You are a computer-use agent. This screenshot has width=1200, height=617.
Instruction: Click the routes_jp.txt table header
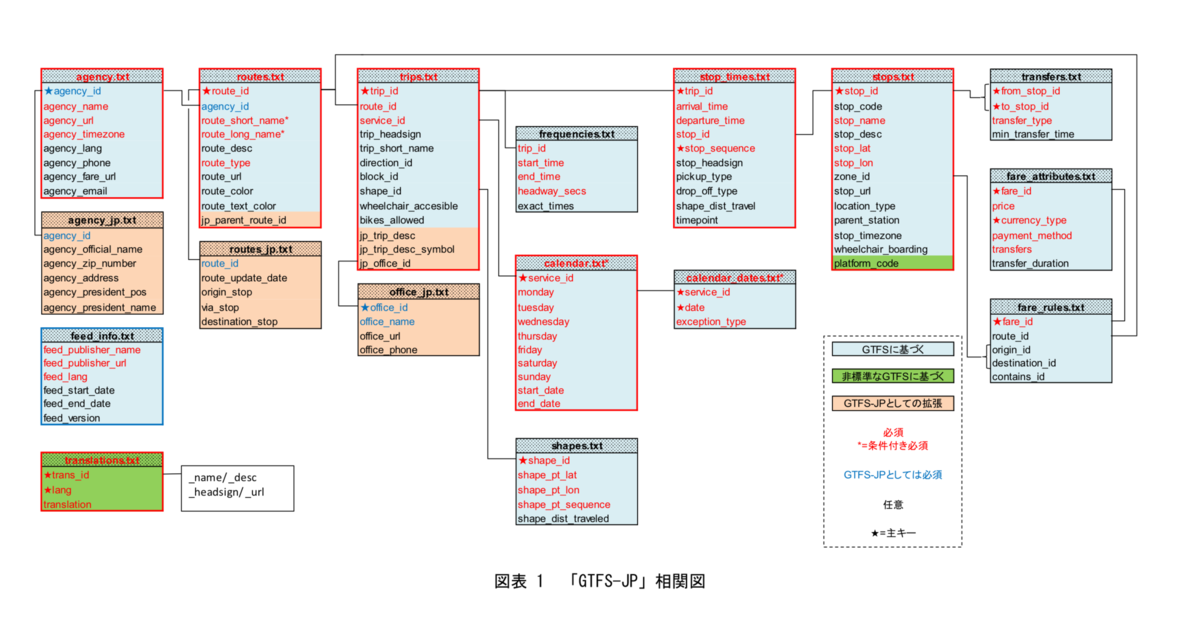(260, 249)
